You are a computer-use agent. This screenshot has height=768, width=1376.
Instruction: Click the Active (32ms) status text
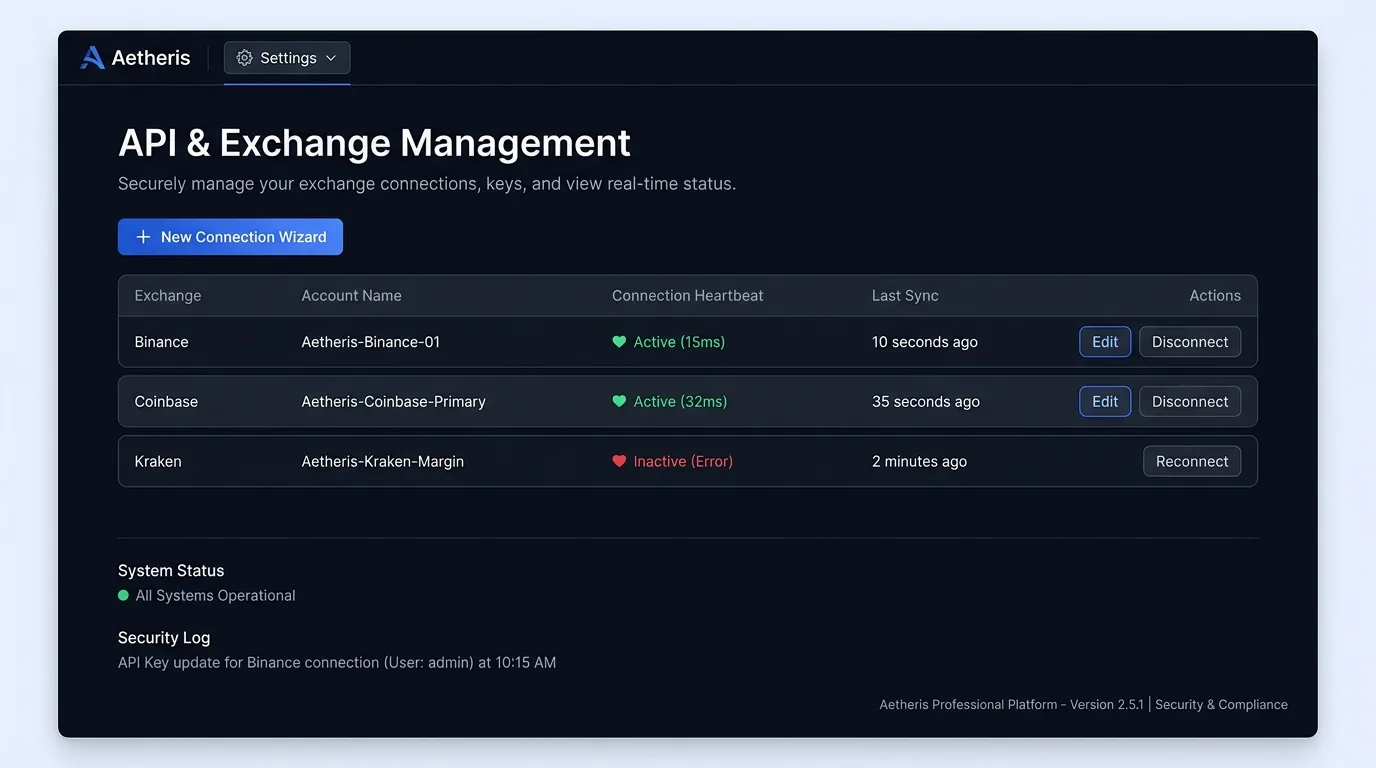pos(681,402)
